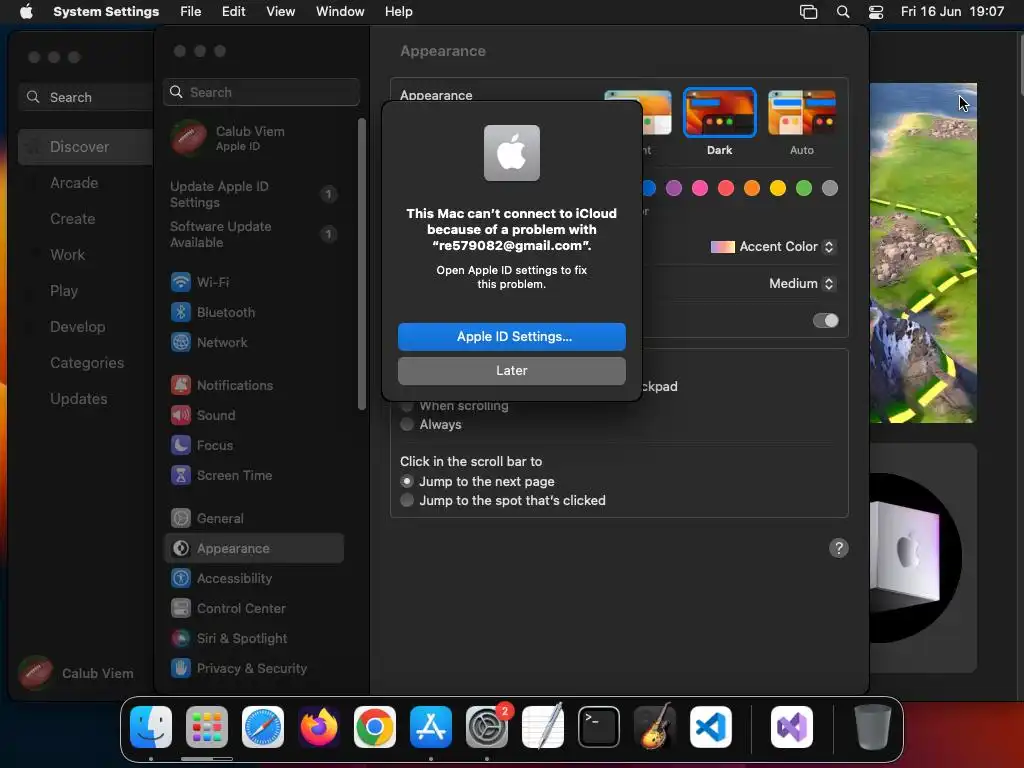Launch Safari from the Dock
Image resolution: width=1024 pixels, height=768 pixels.
[x=263, y=727]
